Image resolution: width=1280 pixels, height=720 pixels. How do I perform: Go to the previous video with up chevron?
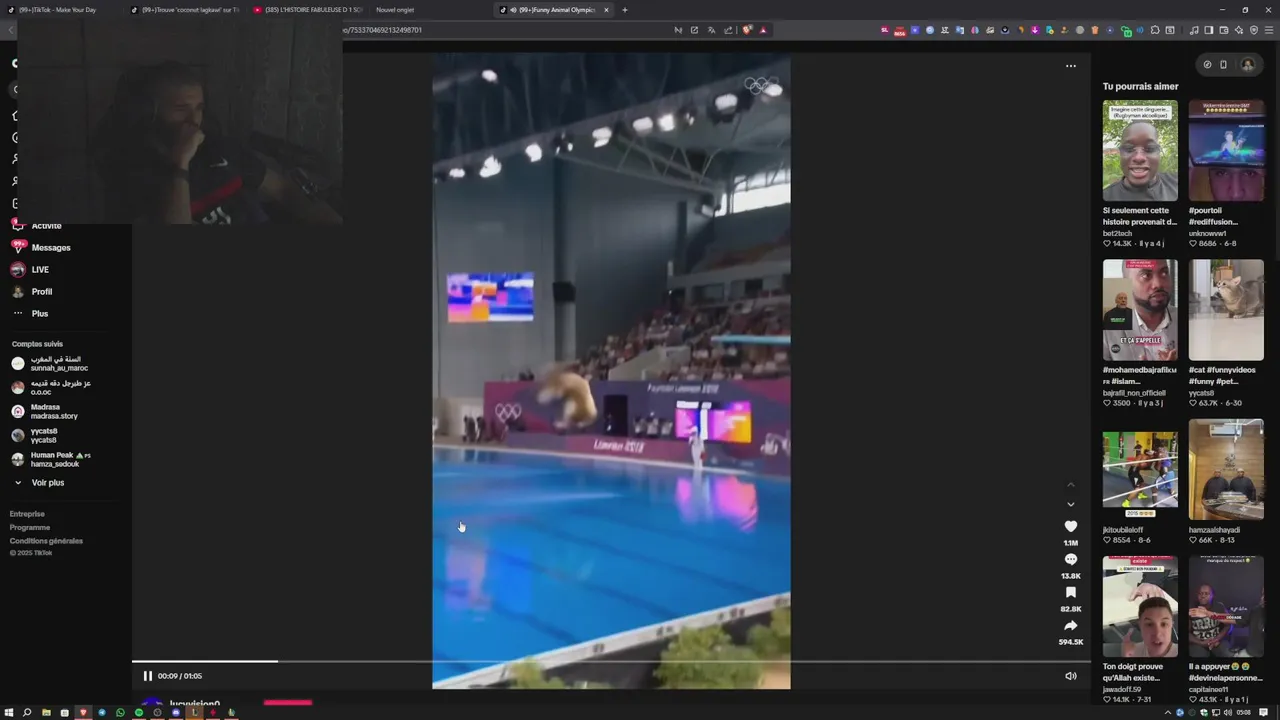(x=1070, y=485)
